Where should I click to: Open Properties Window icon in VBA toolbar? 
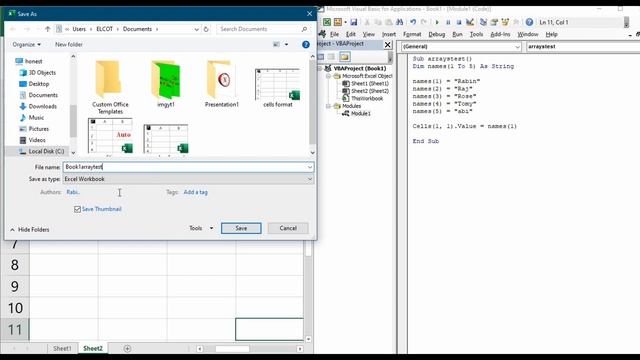click(x=494, y=22)
